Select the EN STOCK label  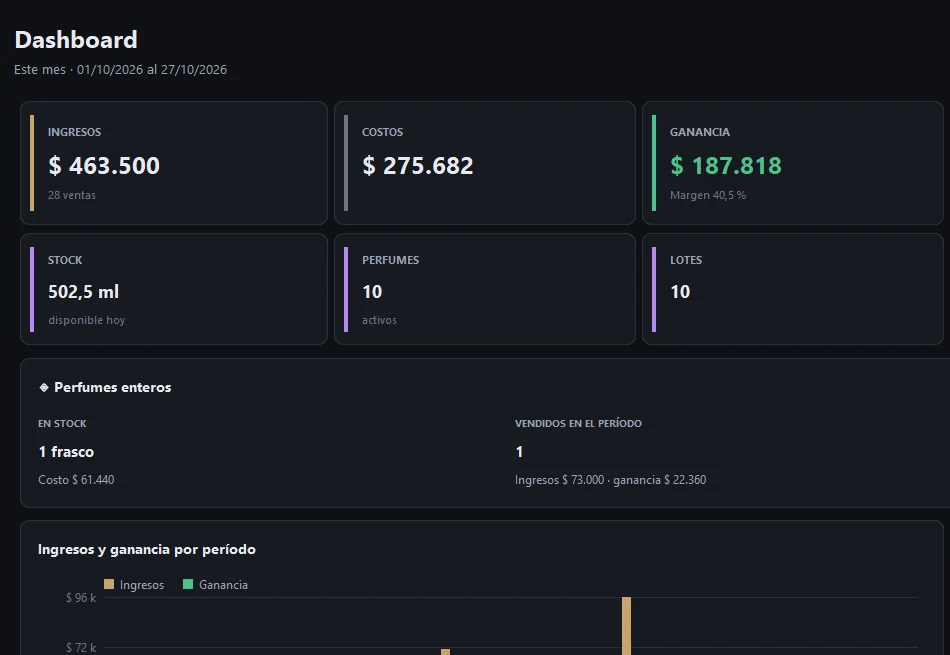coord(62,424)
